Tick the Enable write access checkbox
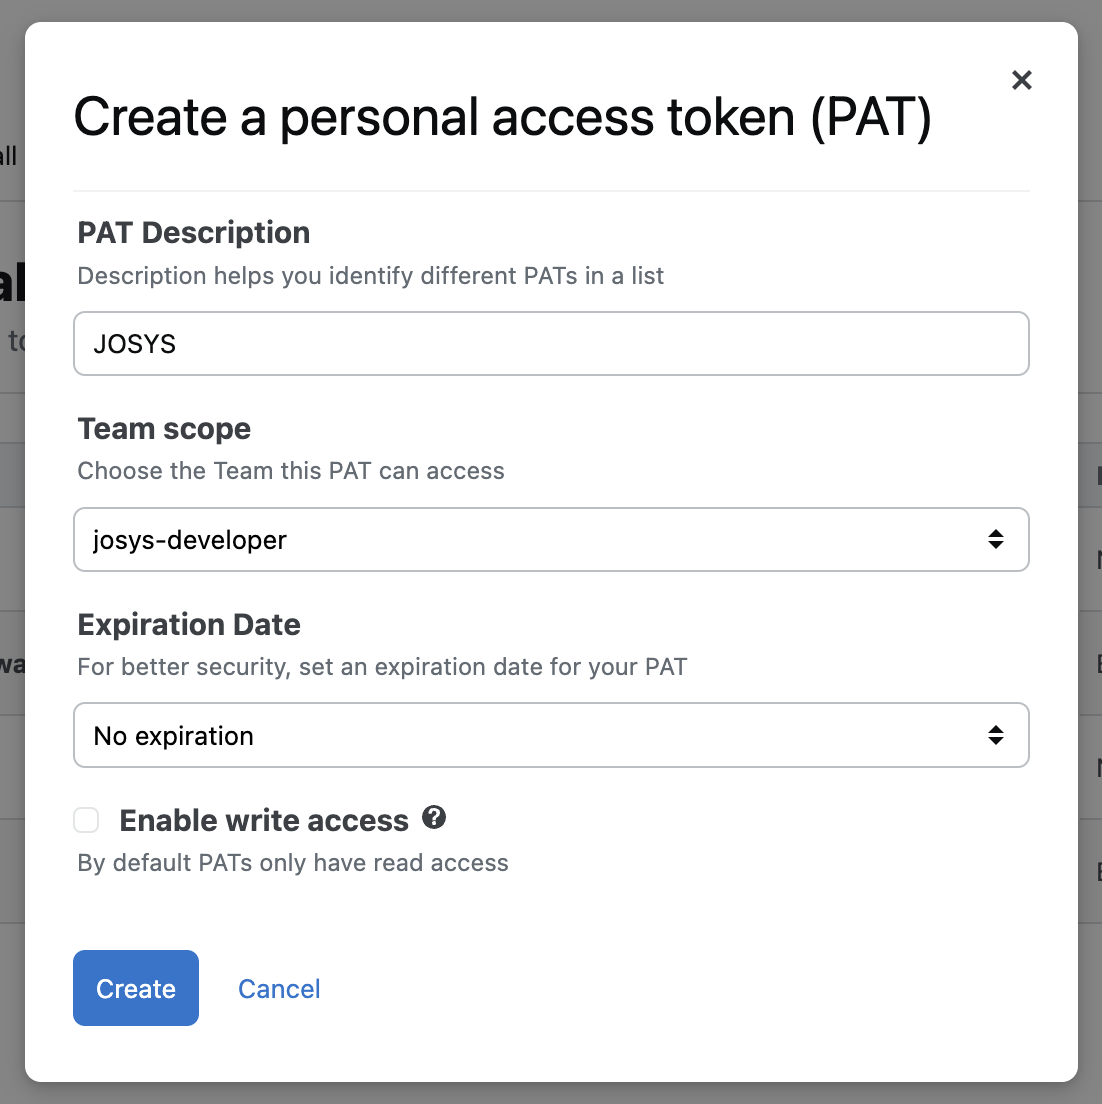Image resolution: width=1102 pixels, height=1104 pixels. (x=87, y=821)
